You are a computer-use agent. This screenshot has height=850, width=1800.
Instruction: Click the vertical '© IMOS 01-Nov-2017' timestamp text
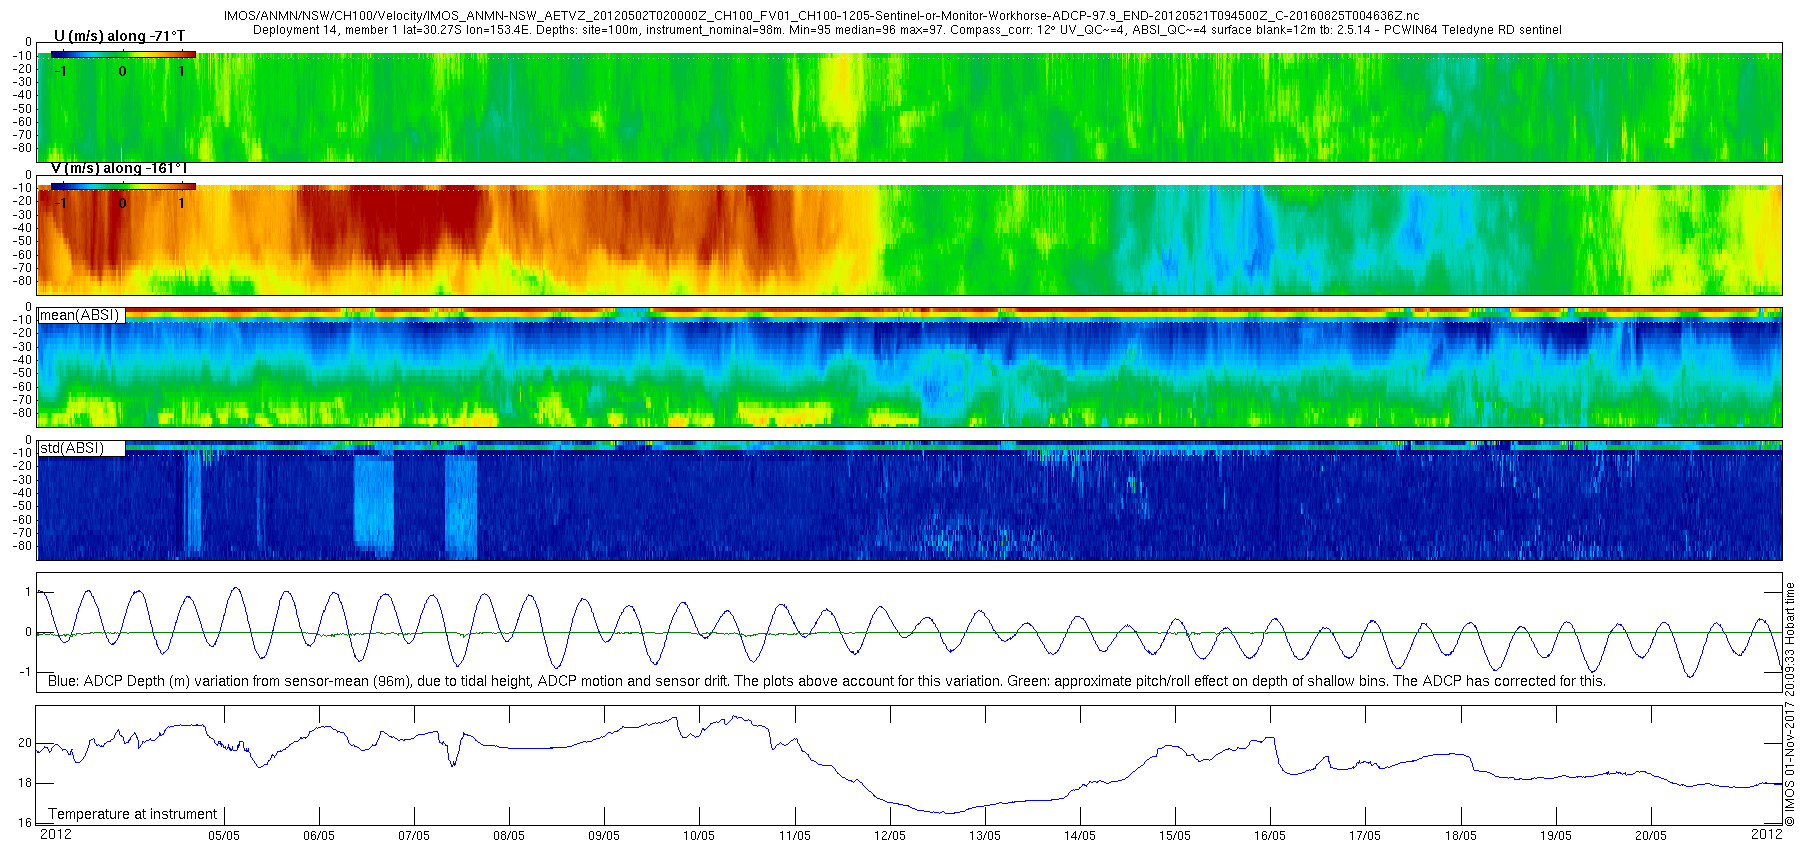(1790, 705)
